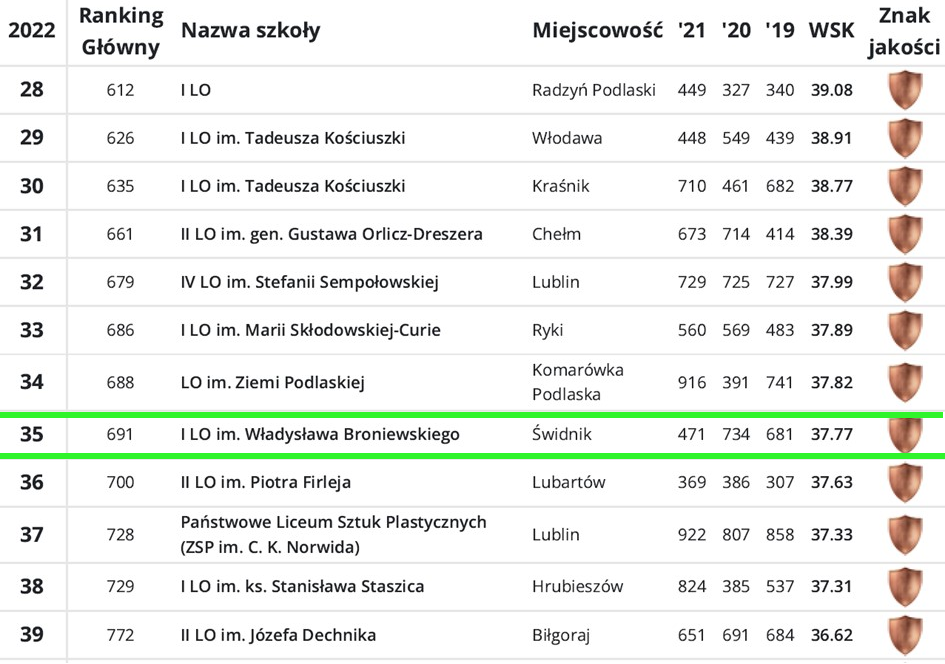Click bronze shield in Chełm school row
945x664 pixels.
pos(905,234)
